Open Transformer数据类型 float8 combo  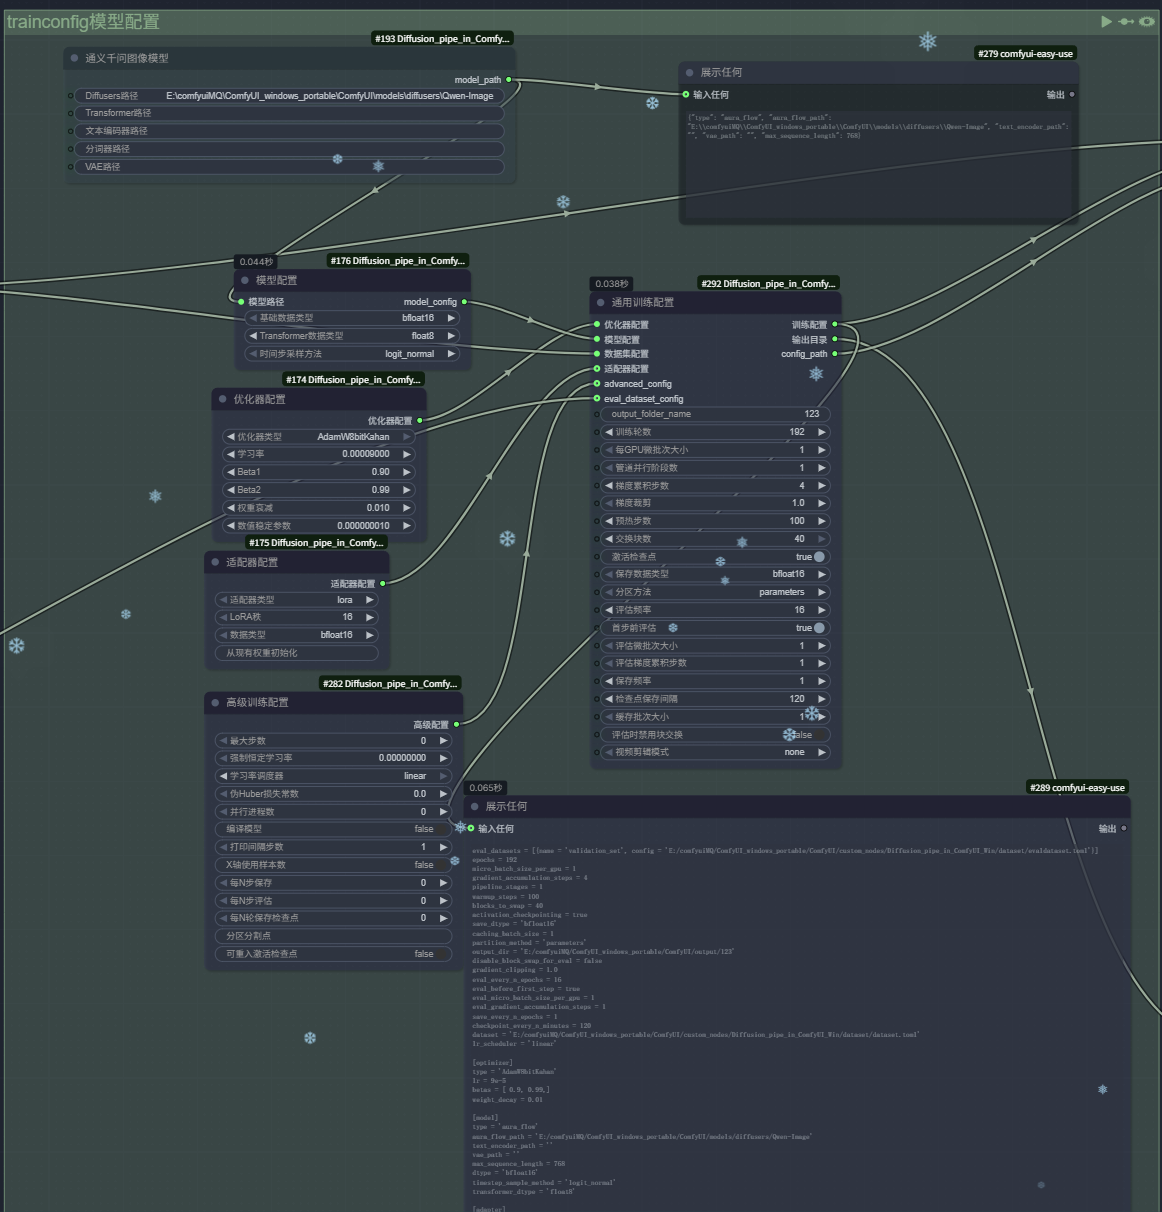point(352,336)
